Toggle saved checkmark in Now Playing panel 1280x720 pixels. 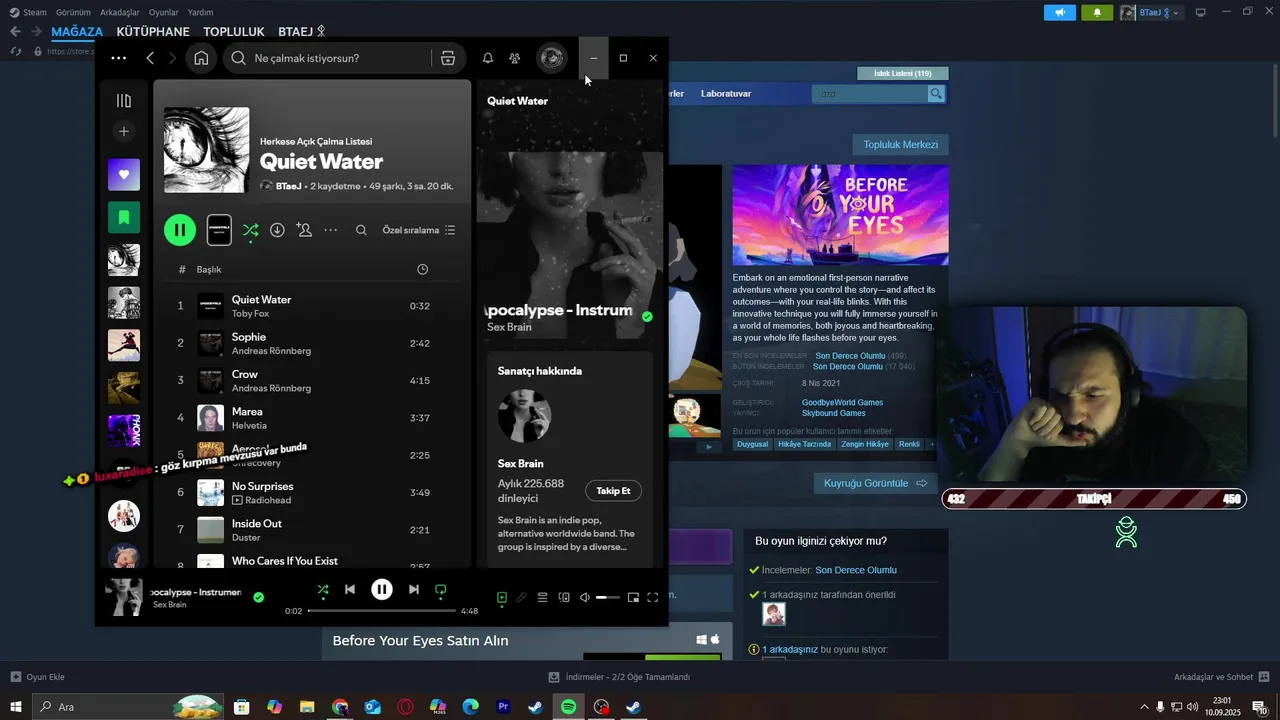click(647, 316)
